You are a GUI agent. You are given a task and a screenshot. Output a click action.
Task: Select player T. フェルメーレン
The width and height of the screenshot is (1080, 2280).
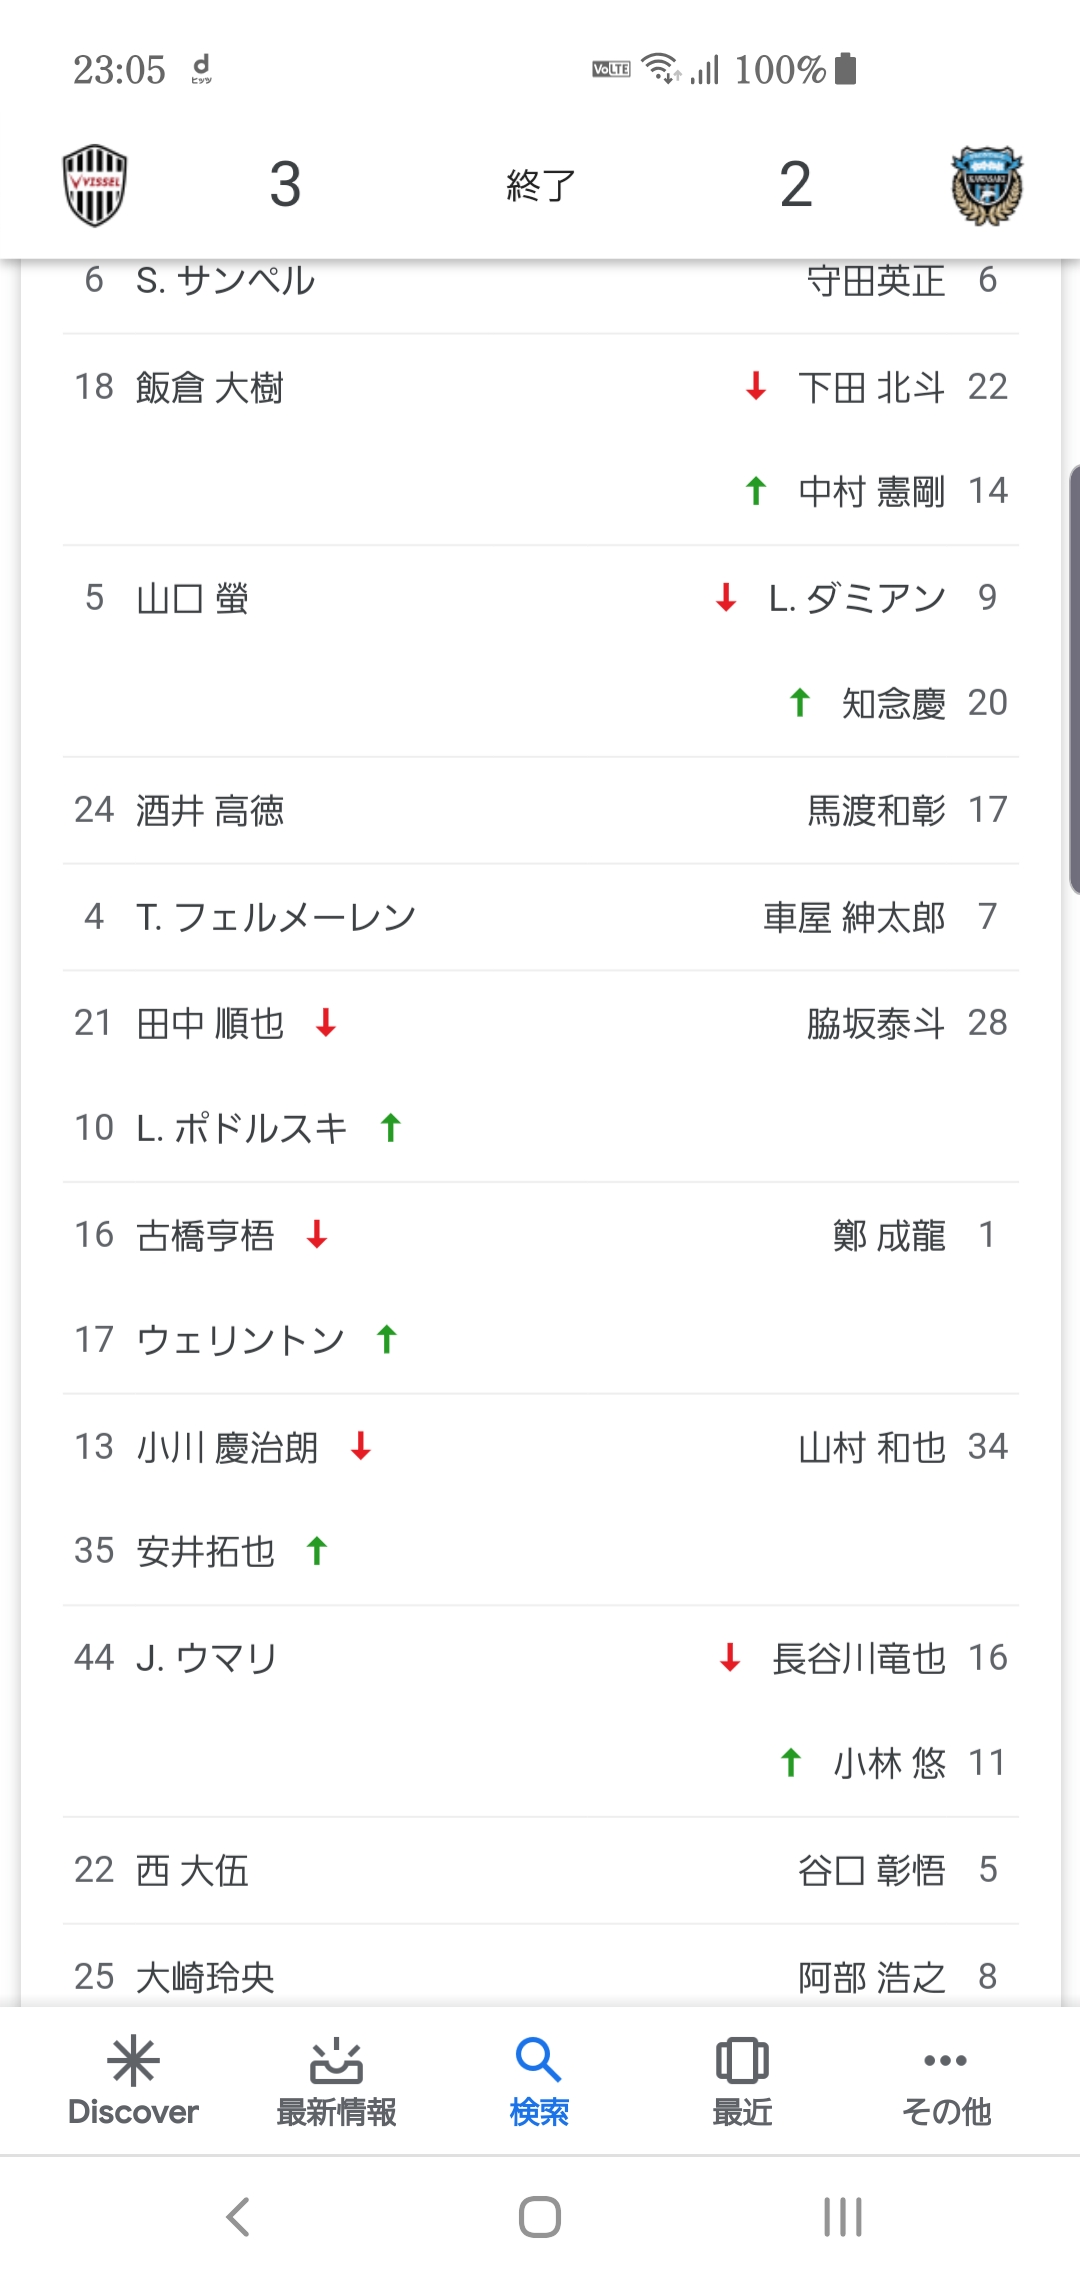(x=275, y=917)
